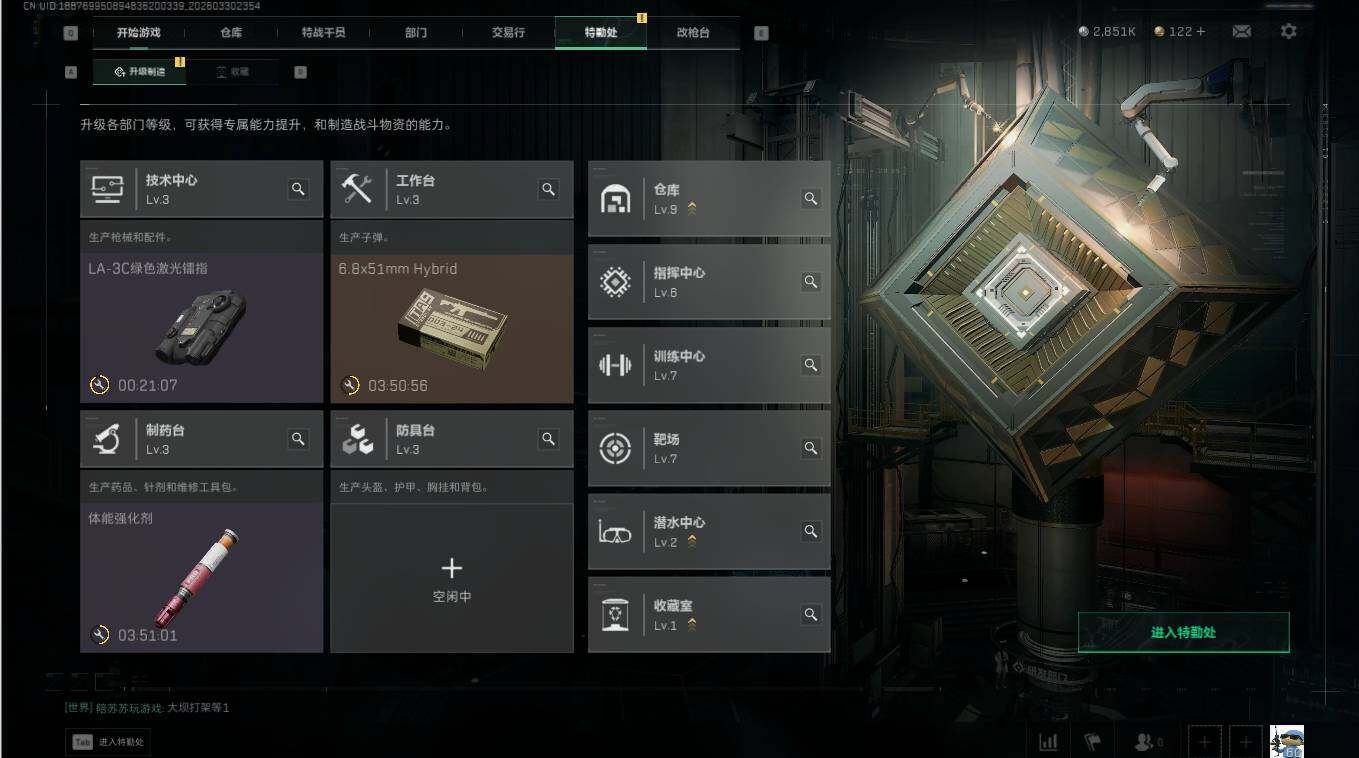Inspect 仓库 department with magnifier icon
The image size is (1359, 758).
[811, 199]
